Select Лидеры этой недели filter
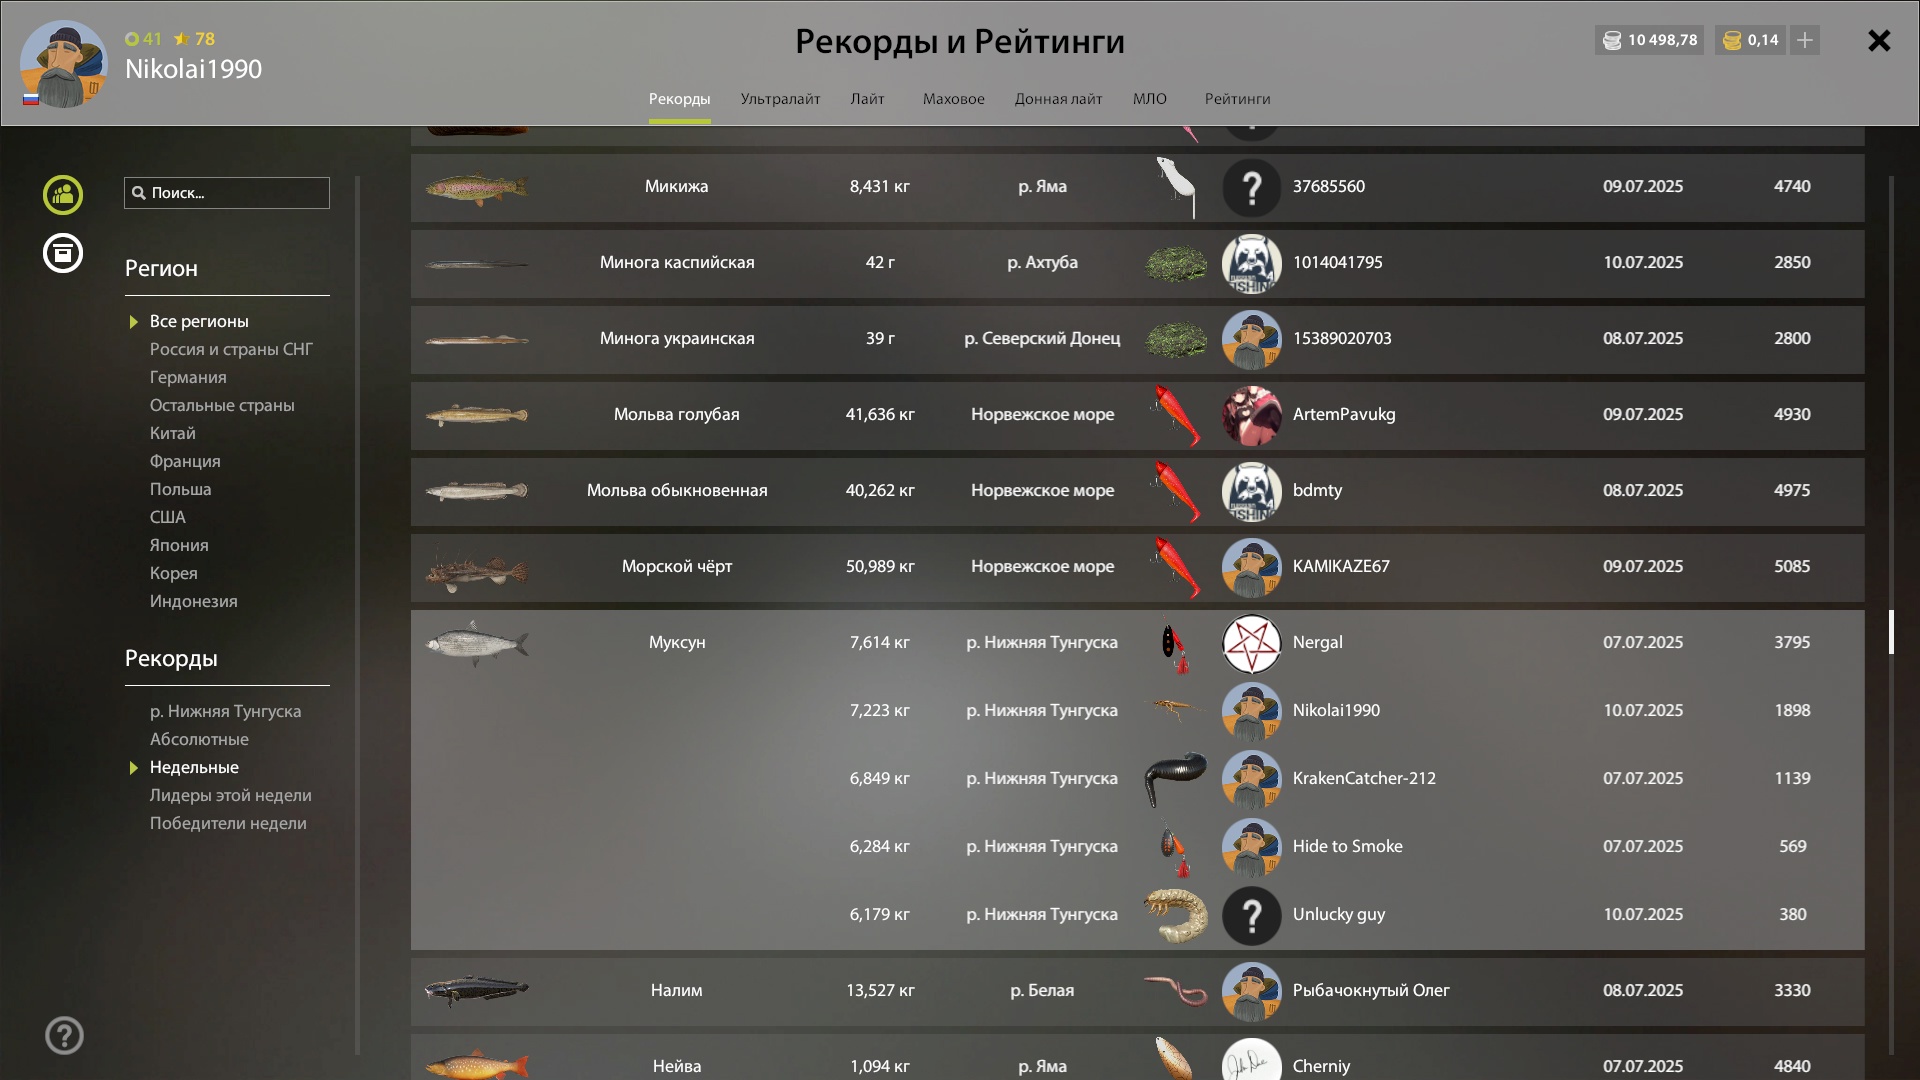Image resolution: width=1920 pixels, height=1080 pixels. (x=231, y=795)
